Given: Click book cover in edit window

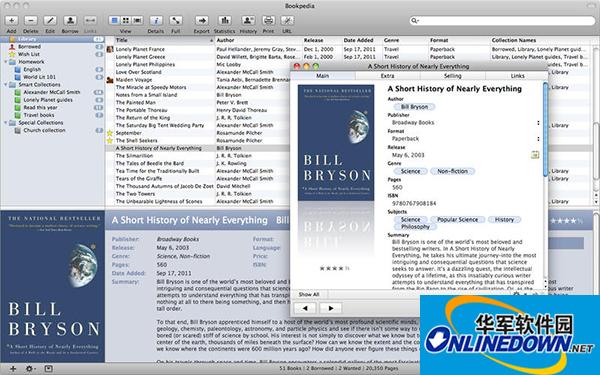Looking at the screenshot, I should point(336,143).
